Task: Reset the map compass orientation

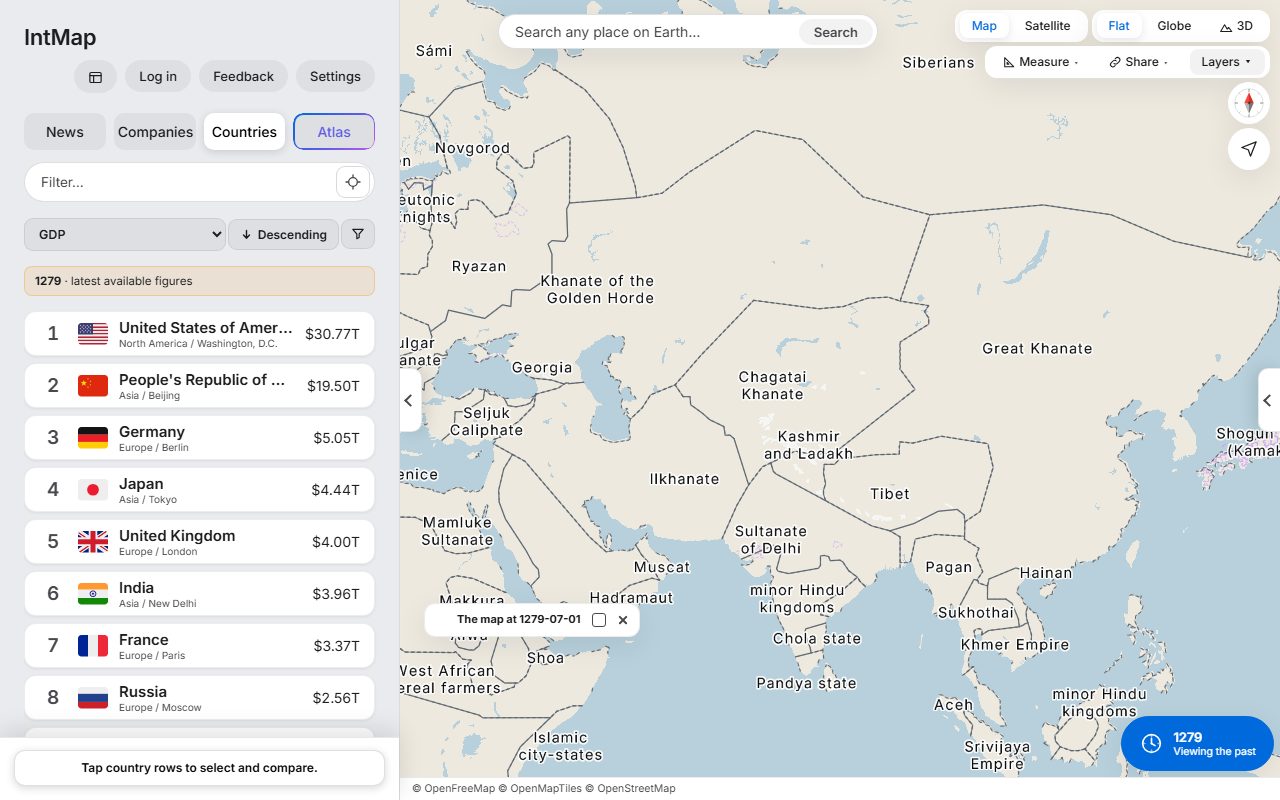Action: [x=1249, y=103]
